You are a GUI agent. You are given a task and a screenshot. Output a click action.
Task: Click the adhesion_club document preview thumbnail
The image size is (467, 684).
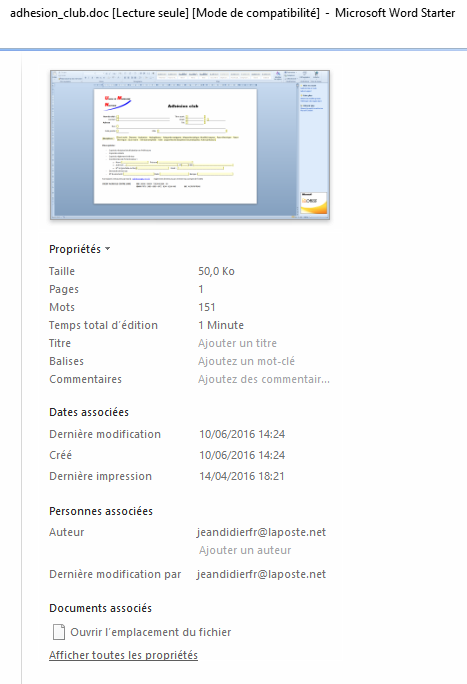click(x=190, y=145)
